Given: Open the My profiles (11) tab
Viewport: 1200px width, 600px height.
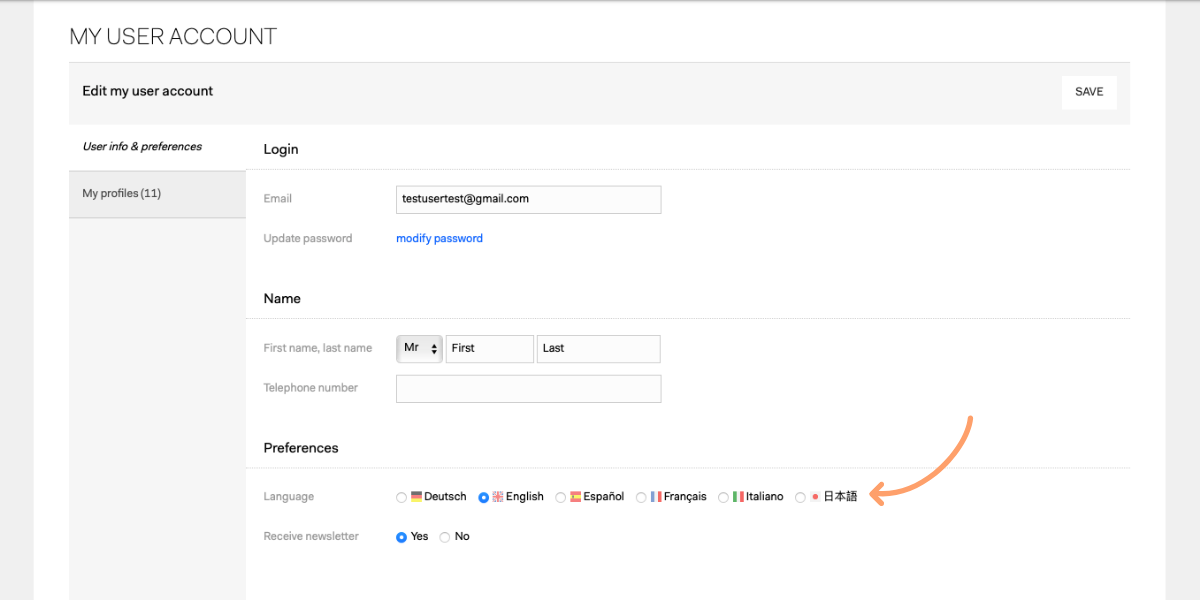Looking at the screenshot, I should tap(157, 194).
